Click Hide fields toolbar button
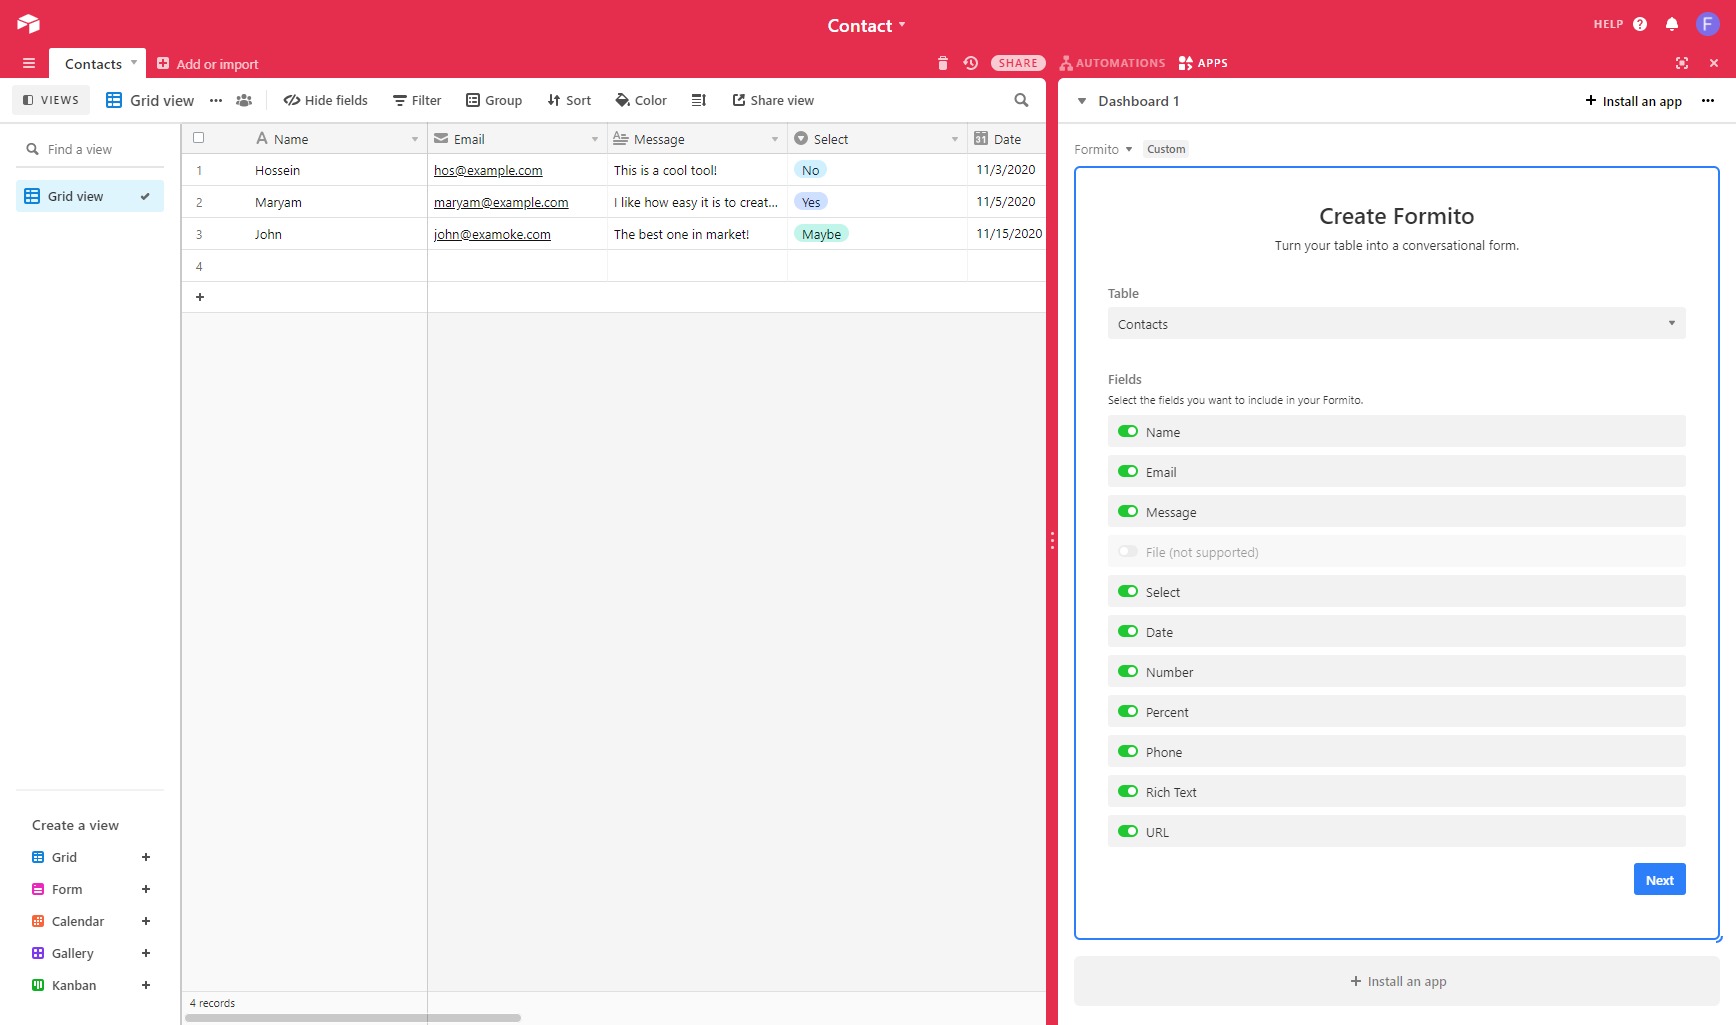The image size is (1736, 1025). [326, 100]
